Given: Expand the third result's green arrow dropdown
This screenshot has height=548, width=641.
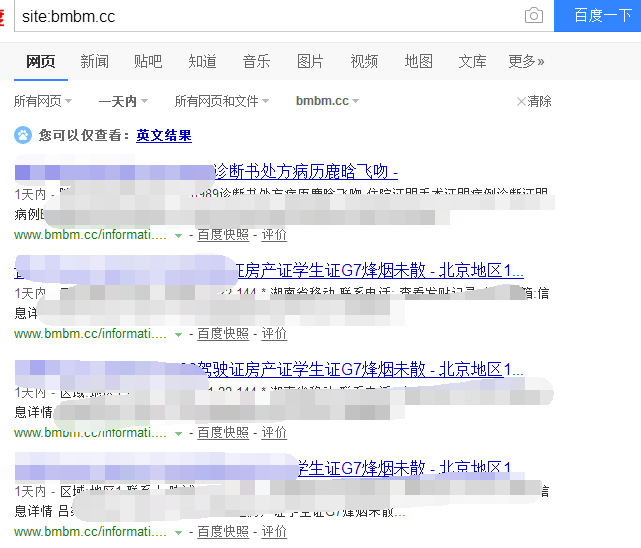Looking at the screenshot, I should [178, 433].
